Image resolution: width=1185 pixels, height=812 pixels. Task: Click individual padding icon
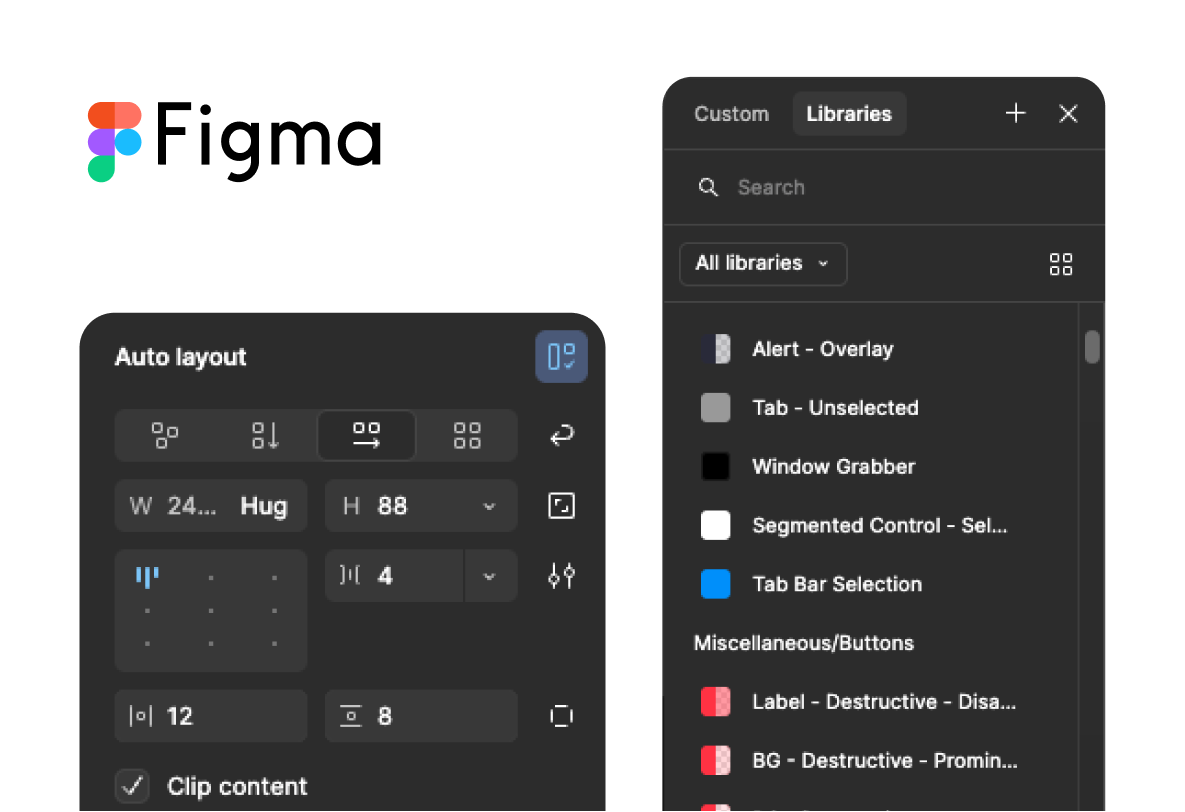(x=562, y=716)
